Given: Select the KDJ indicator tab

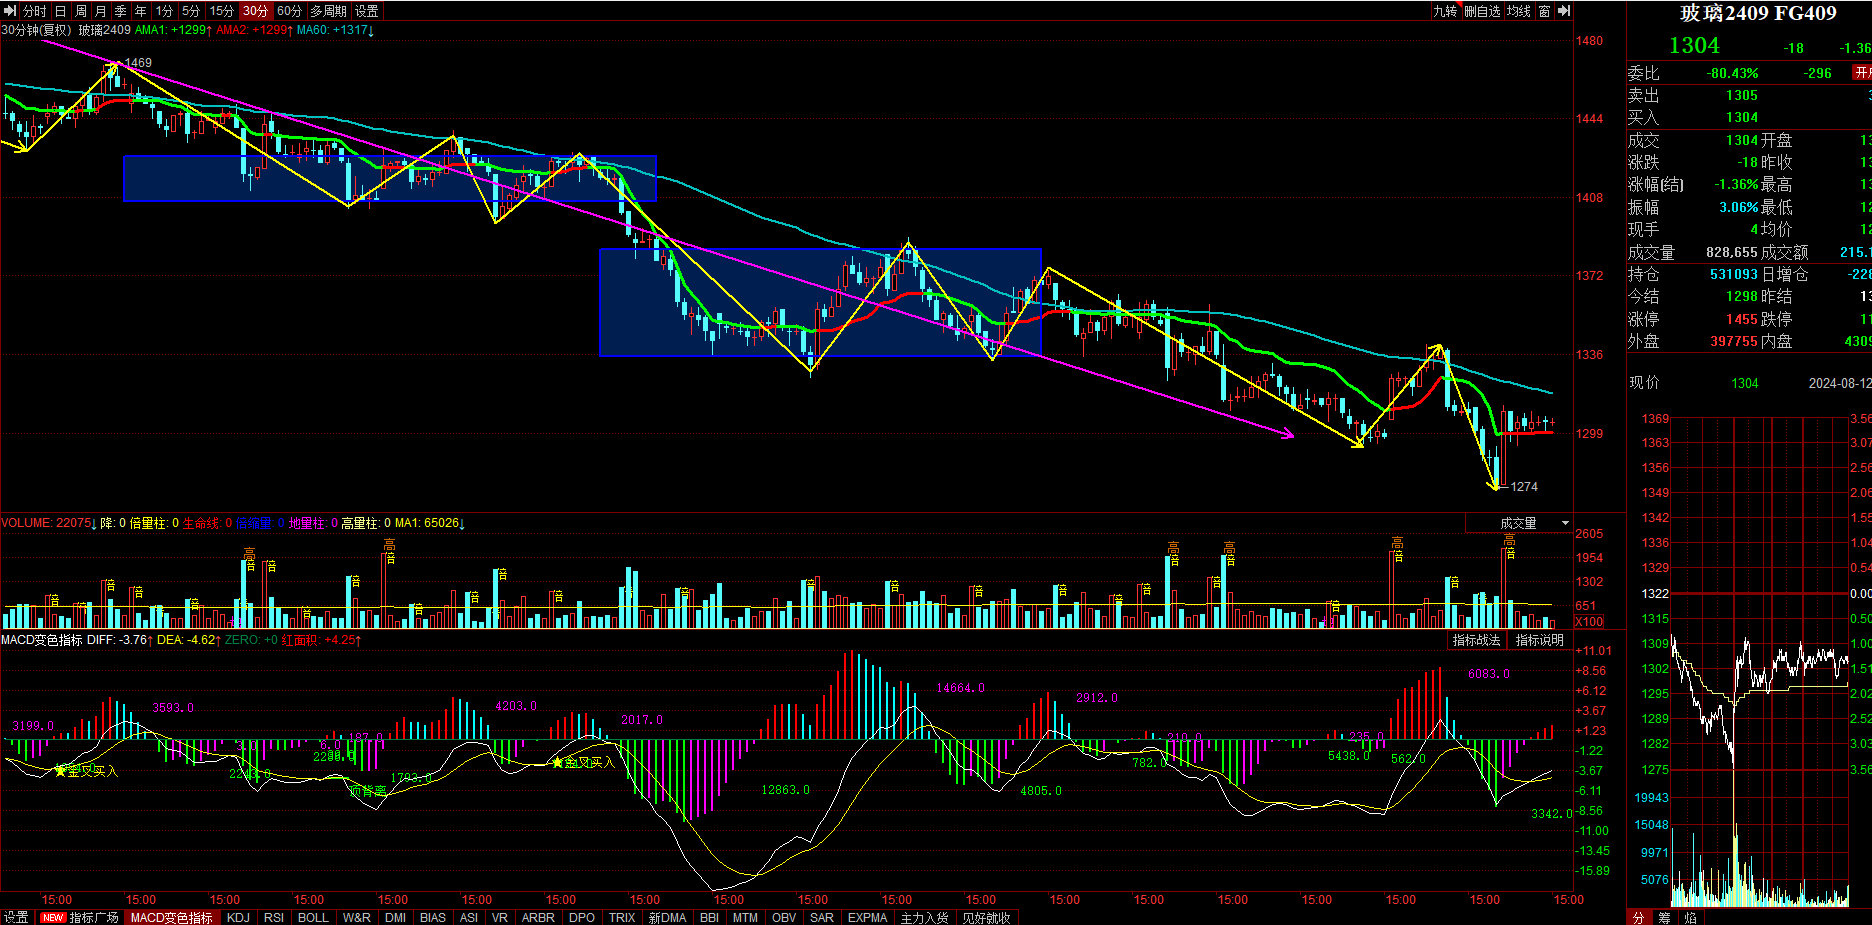Looking at the screenshot, I should [238, 917].
